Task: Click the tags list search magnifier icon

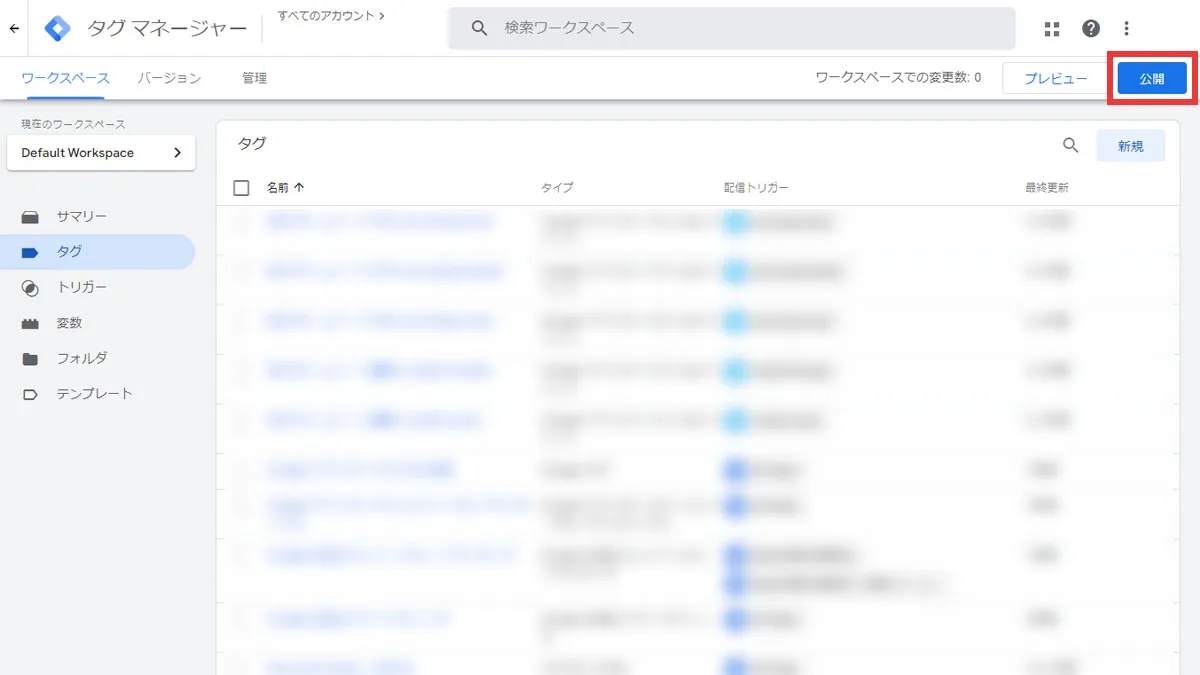Action: [x=1070, y=145]
